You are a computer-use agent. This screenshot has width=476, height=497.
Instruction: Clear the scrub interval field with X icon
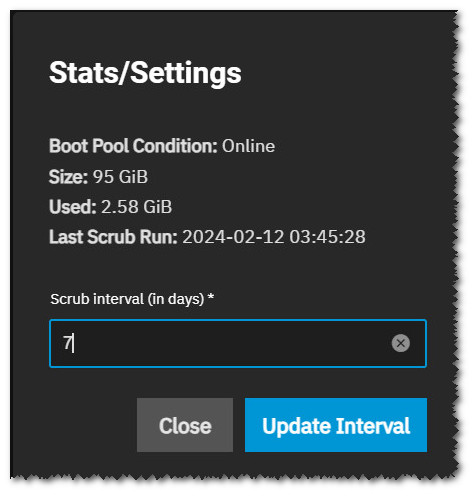[x=400, y=343]
